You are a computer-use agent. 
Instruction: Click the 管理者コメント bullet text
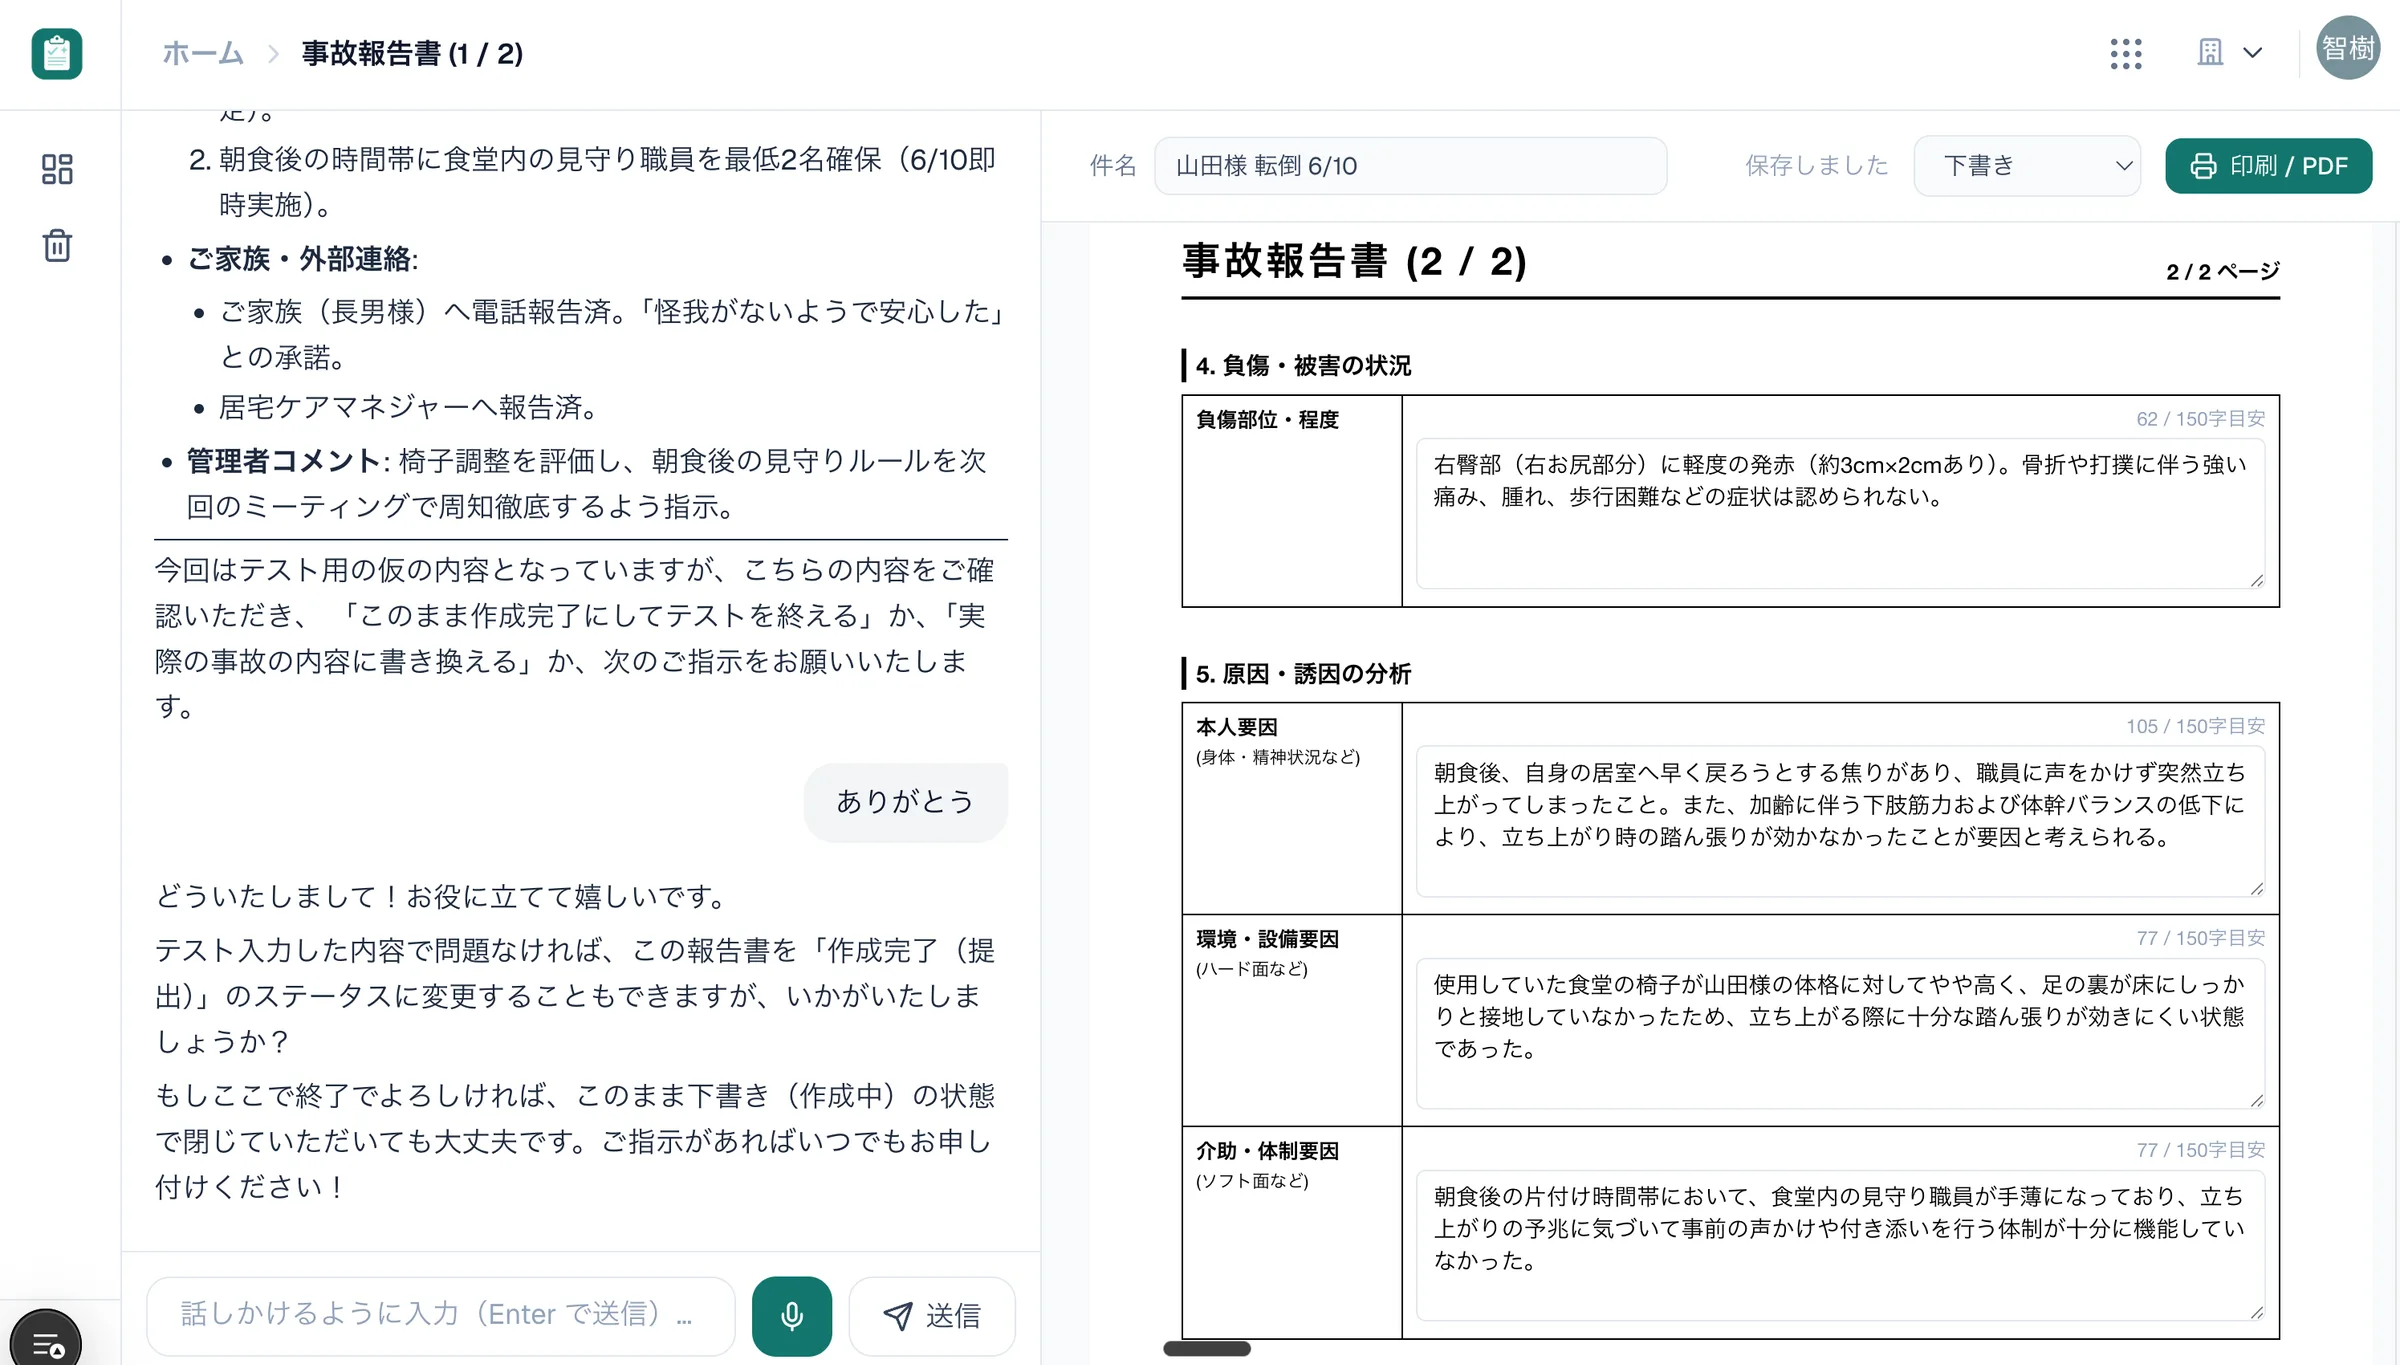click(x=588, y=484)
